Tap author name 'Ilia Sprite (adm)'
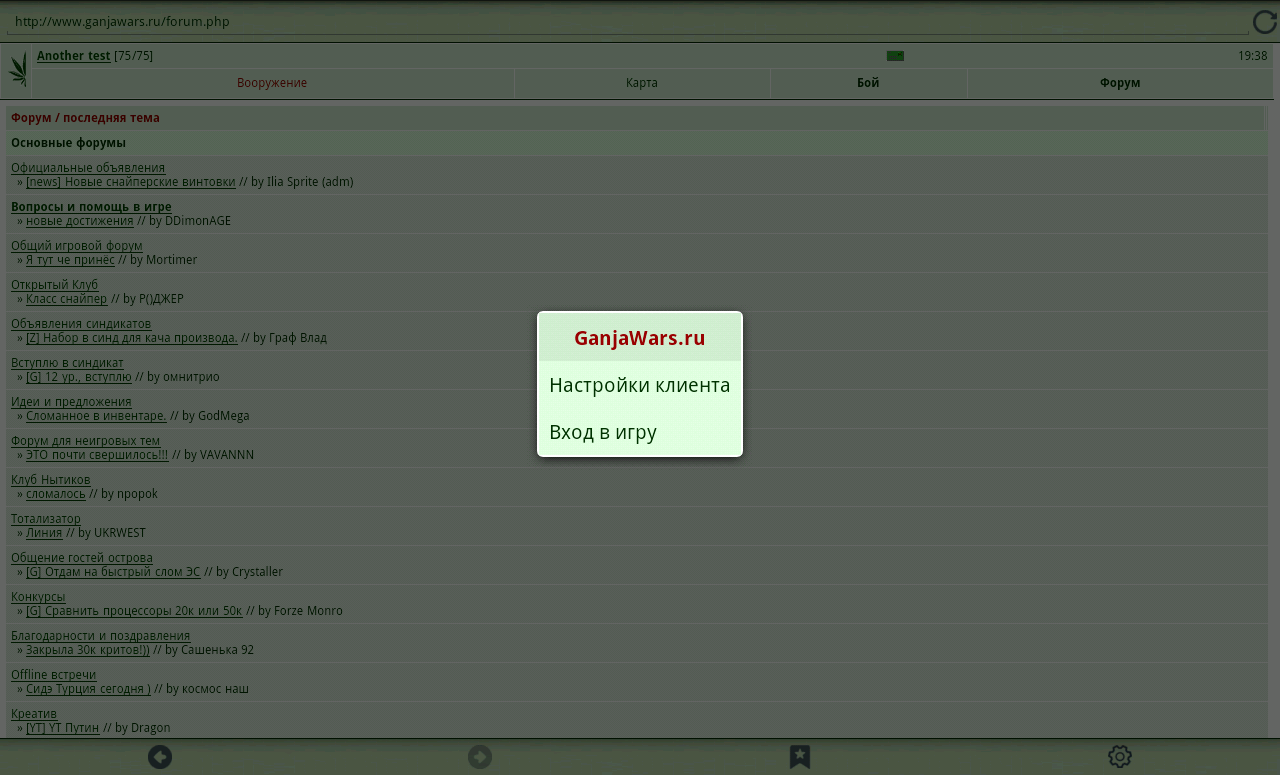The width and height of the screenshot is (1280, 775). click(x=310, y=182)
